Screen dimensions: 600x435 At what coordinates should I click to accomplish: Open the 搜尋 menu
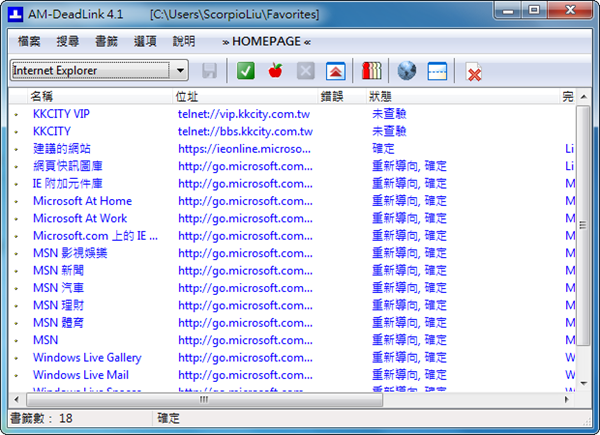pyautogui.click(x=68, y=41)
